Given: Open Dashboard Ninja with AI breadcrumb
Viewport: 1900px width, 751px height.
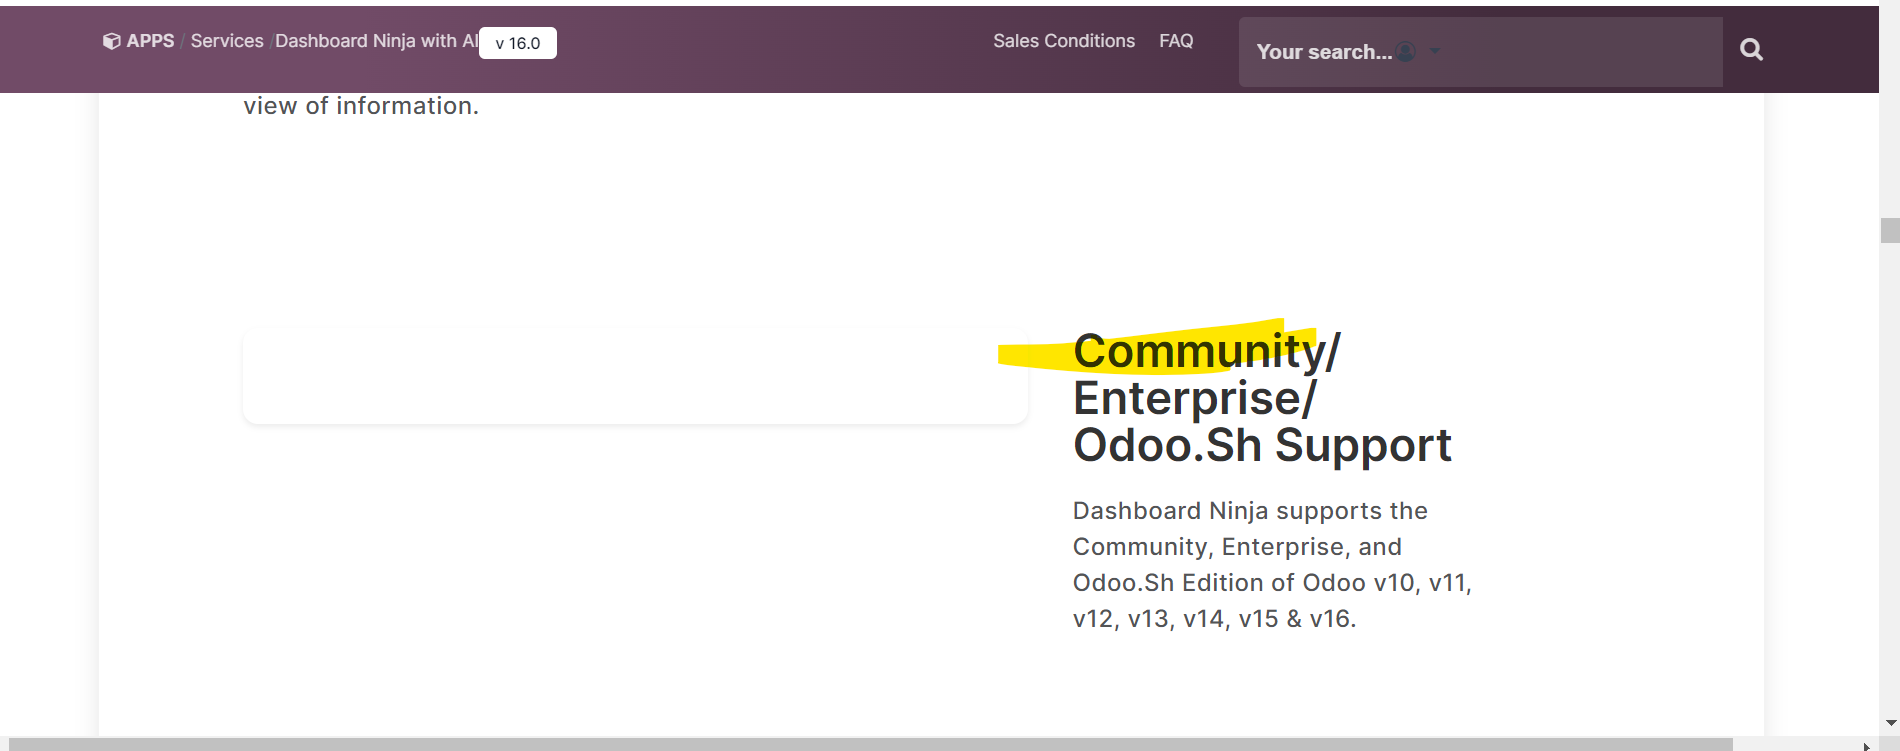Looking at the screenshot, I should tap(376, 41).
